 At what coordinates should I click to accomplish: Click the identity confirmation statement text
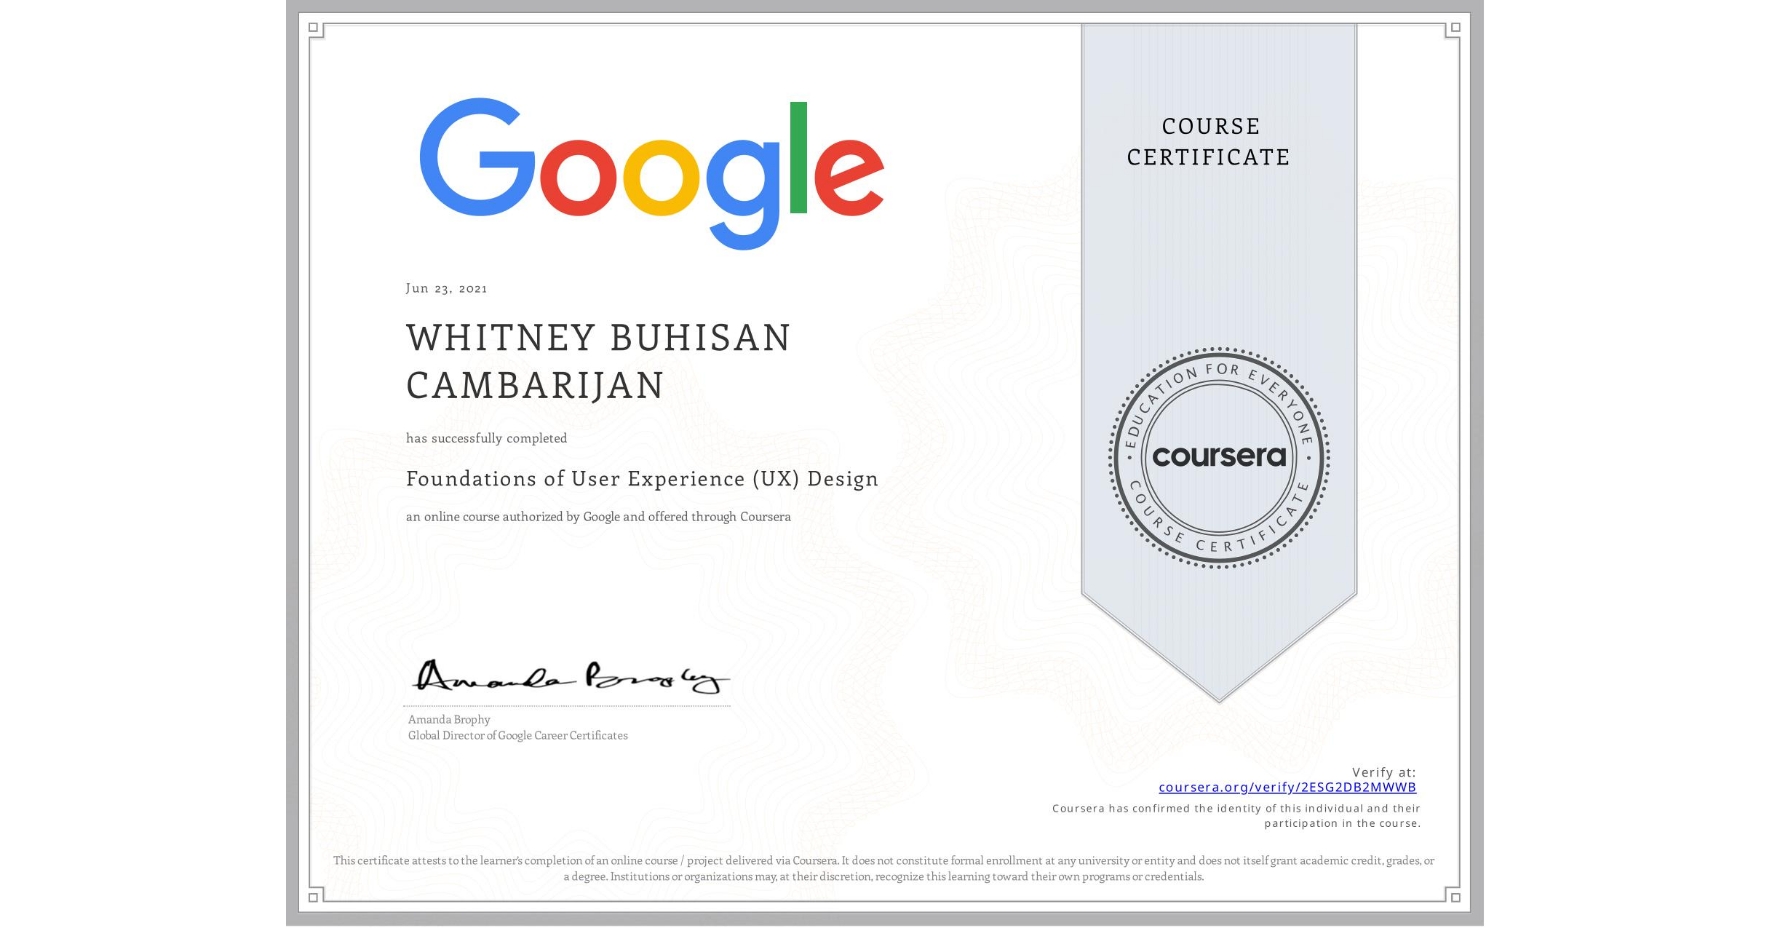[1235, 815]
